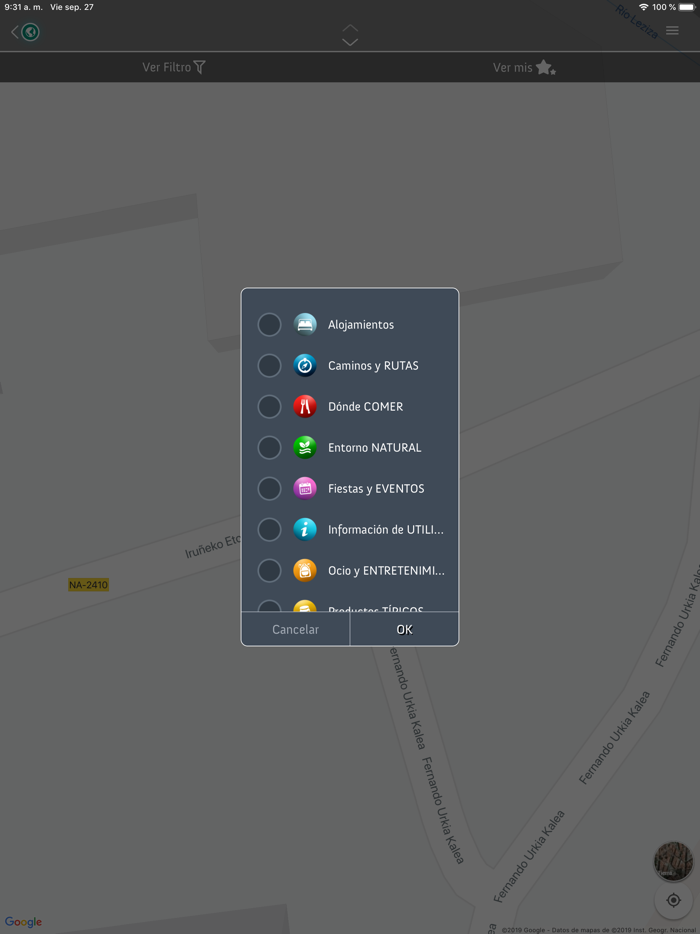Click the Dónde COMER fork-and-knife icon
This screenshot has width=700, height=934.
305,407
